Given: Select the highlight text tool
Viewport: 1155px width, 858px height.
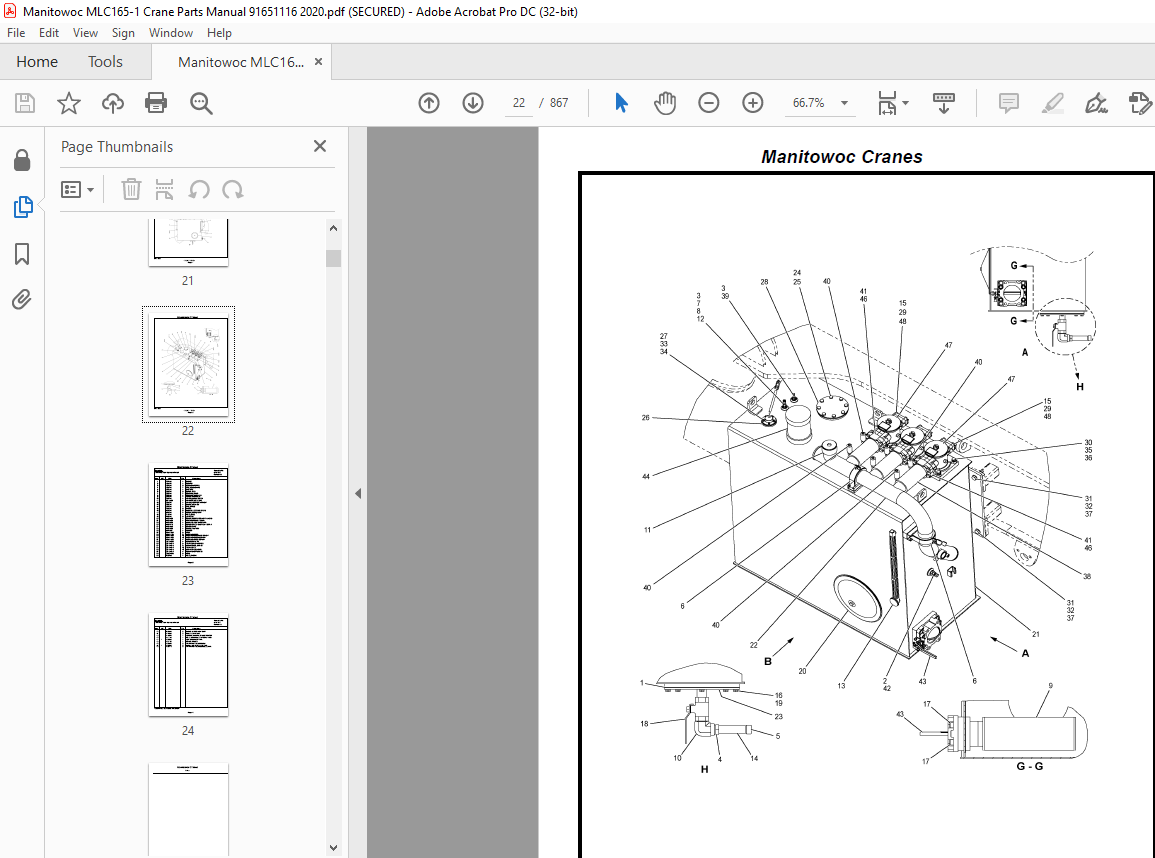Looking at the screenshot, I should coord(1053,103).
